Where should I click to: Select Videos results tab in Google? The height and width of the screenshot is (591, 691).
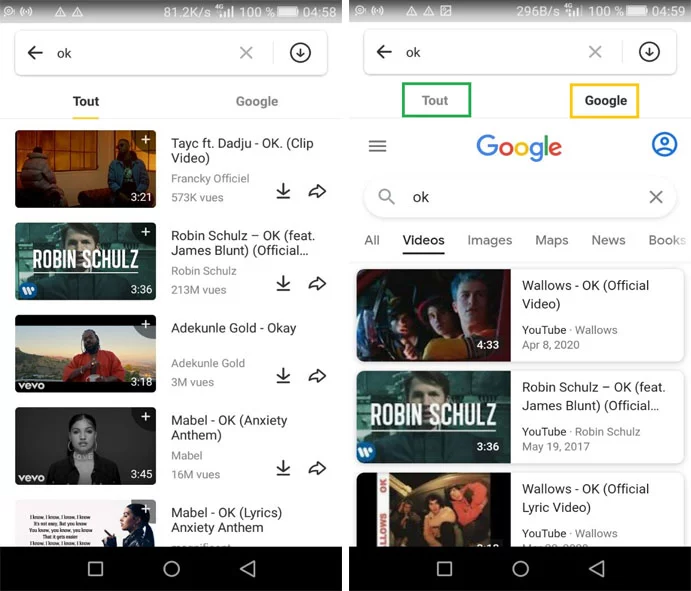pos(424,240)
